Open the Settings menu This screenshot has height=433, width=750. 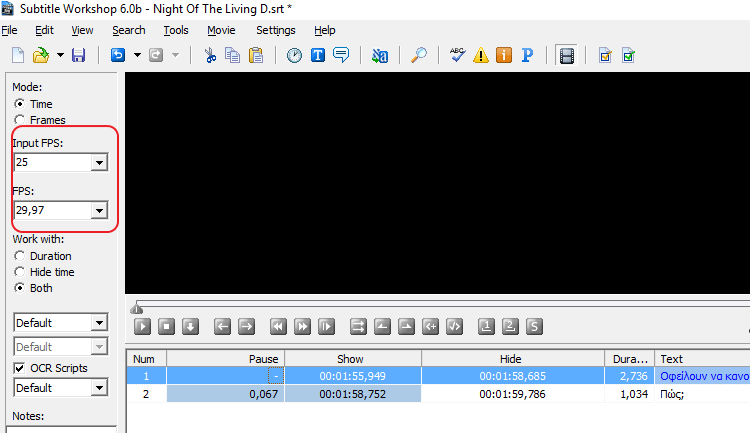tap(276, 30)
